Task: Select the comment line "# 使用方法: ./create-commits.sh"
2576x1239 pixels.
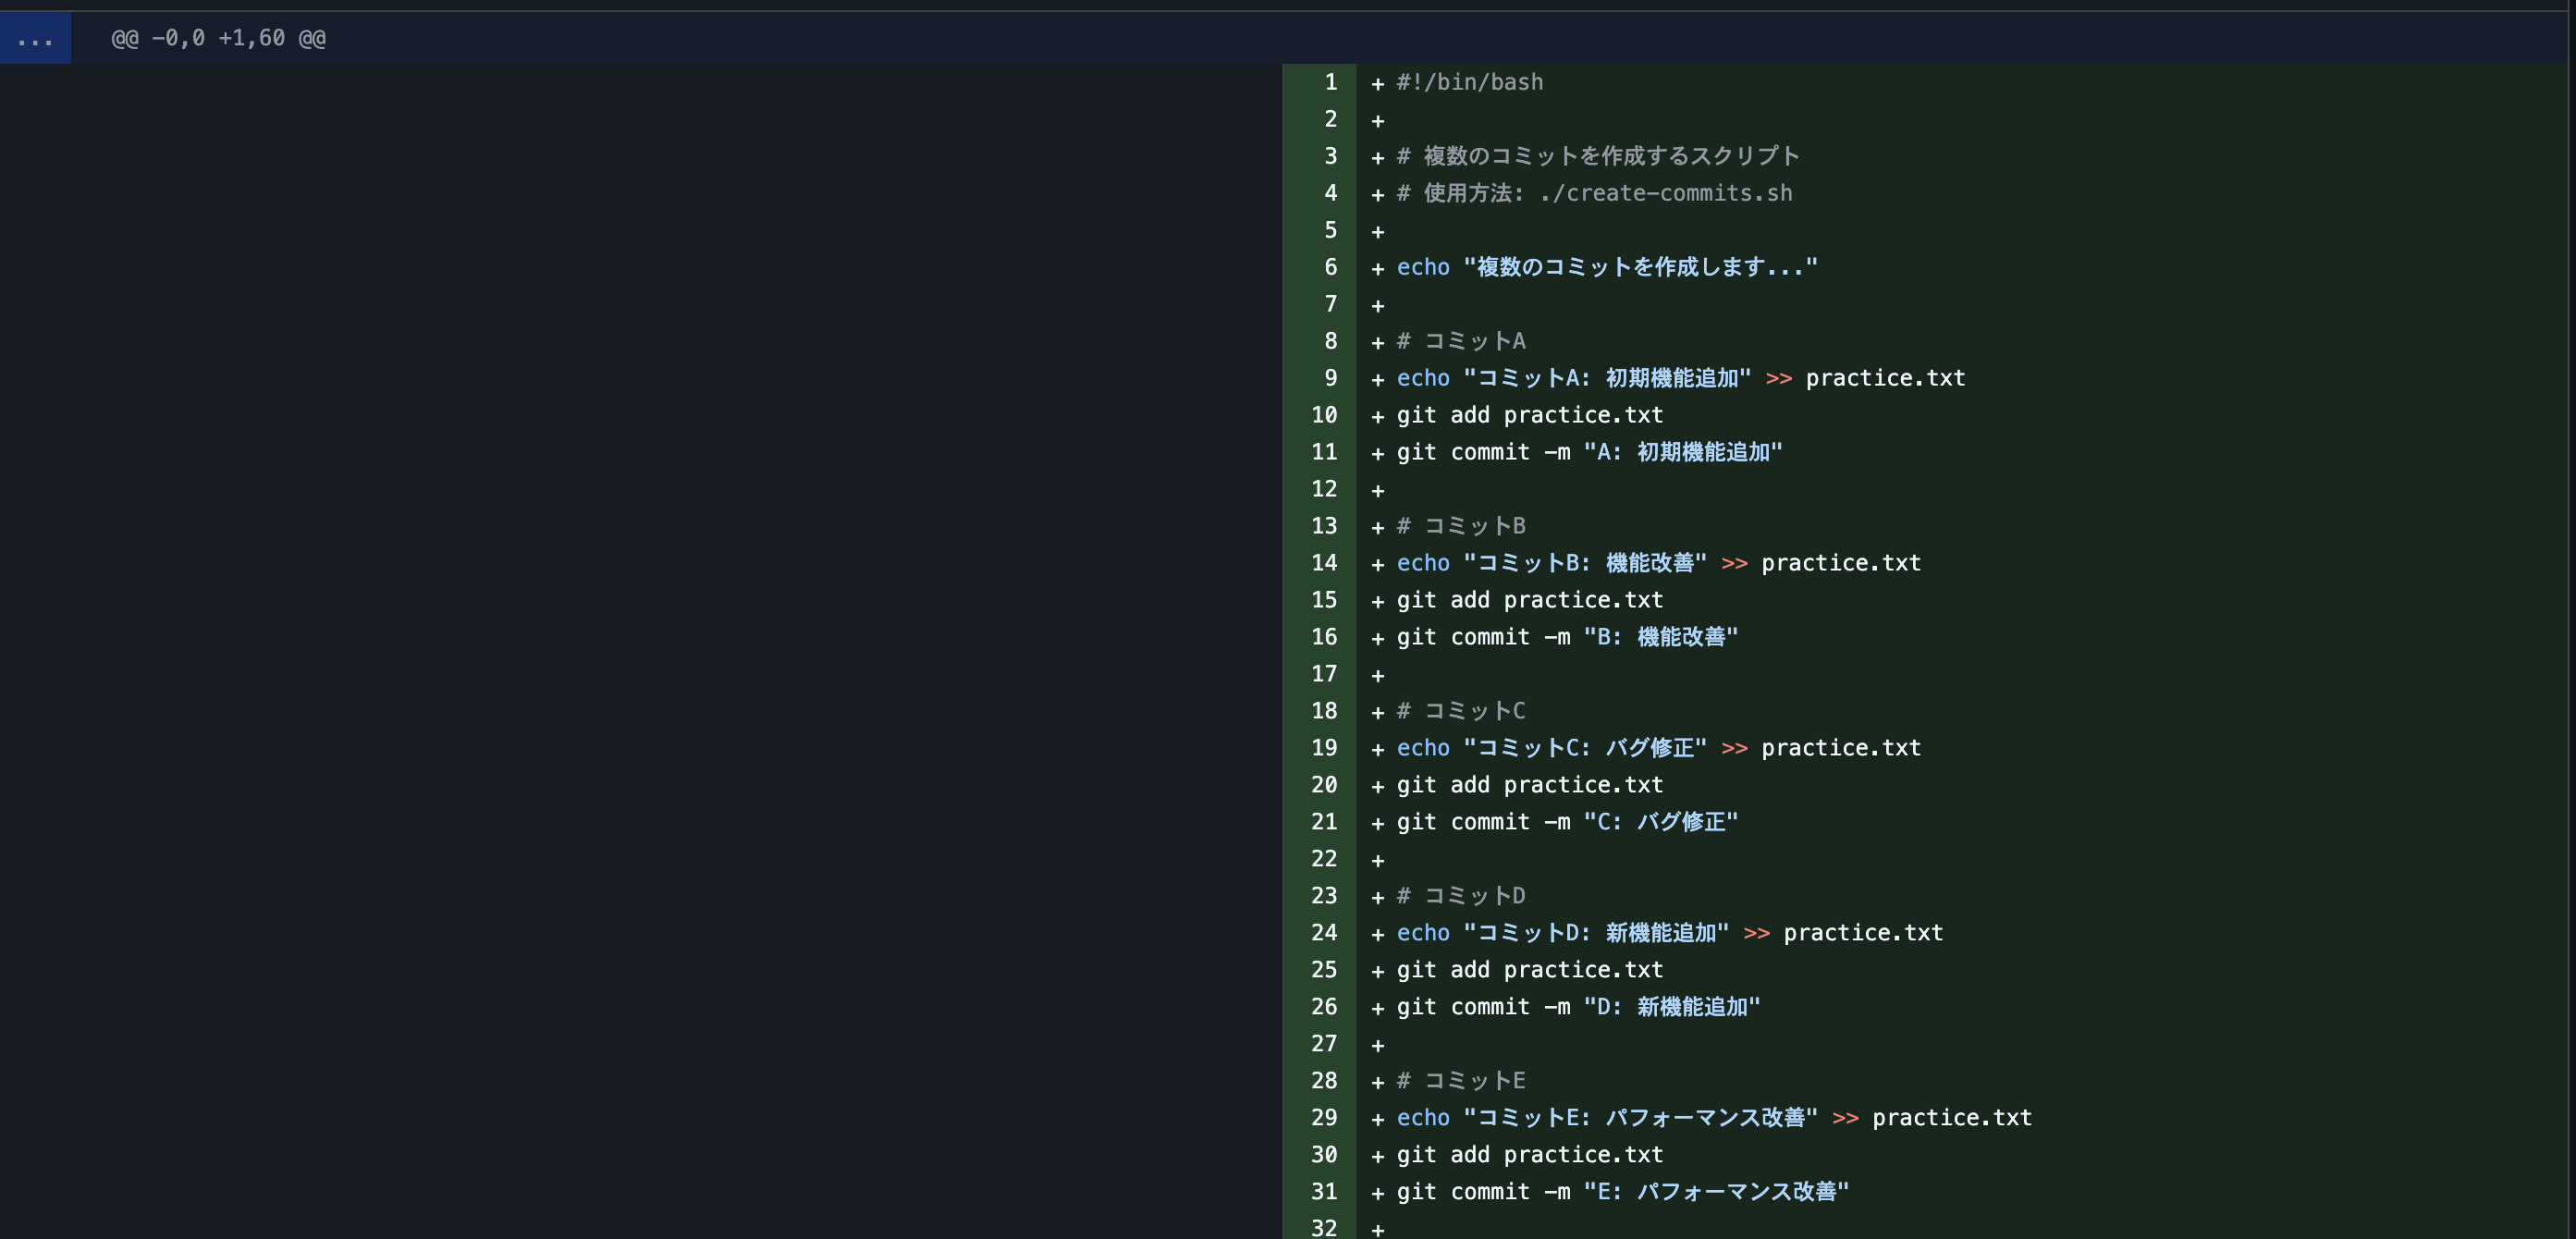Action: pyautogui.click(x=1594, y=193)
